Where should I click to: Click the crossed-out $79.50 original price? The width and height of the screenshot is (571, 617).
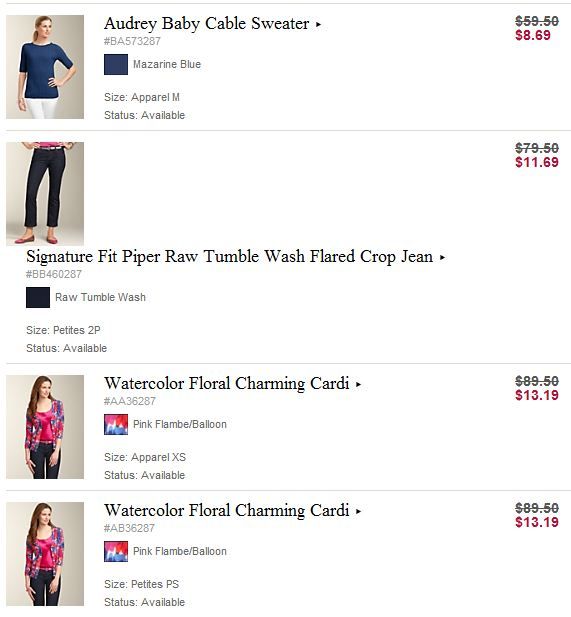tap(537, 148)
